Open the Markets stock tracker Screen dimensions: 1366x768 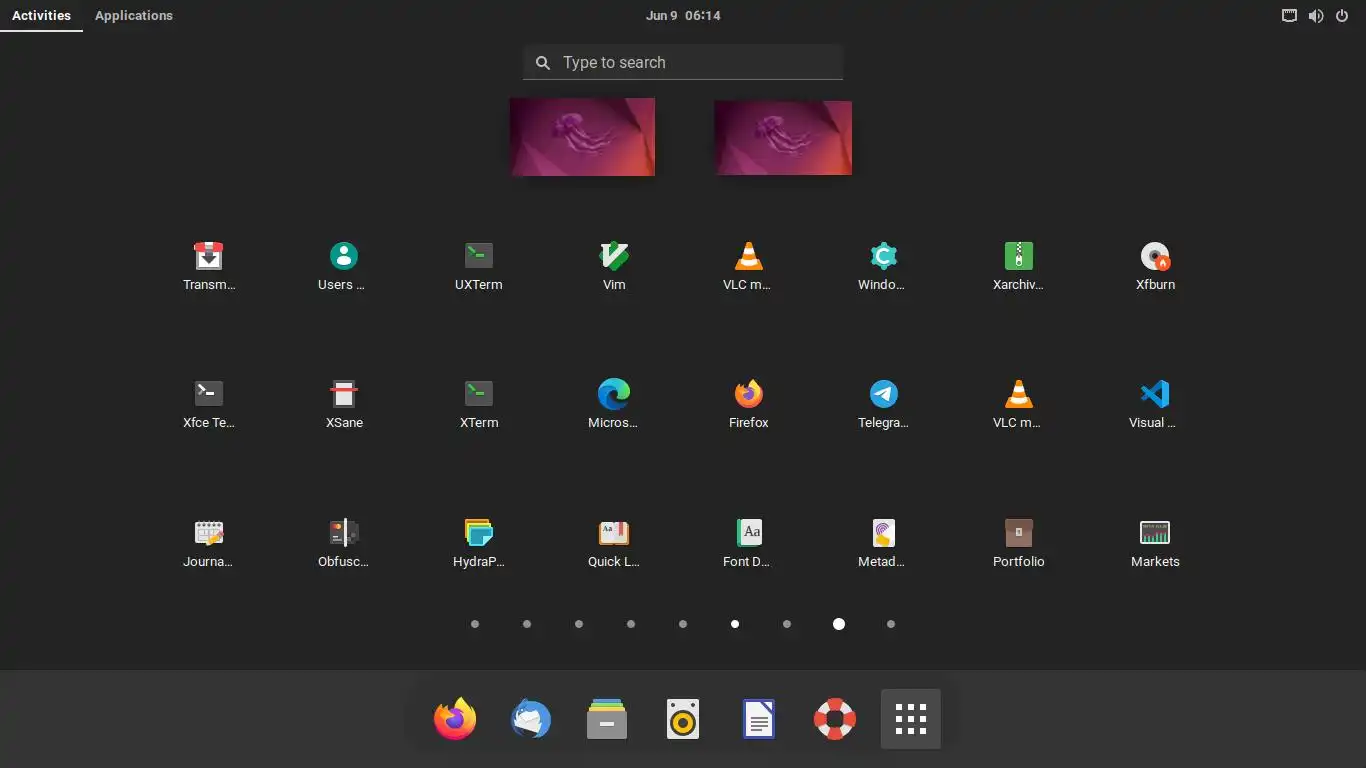click(x=1155, y=542)
